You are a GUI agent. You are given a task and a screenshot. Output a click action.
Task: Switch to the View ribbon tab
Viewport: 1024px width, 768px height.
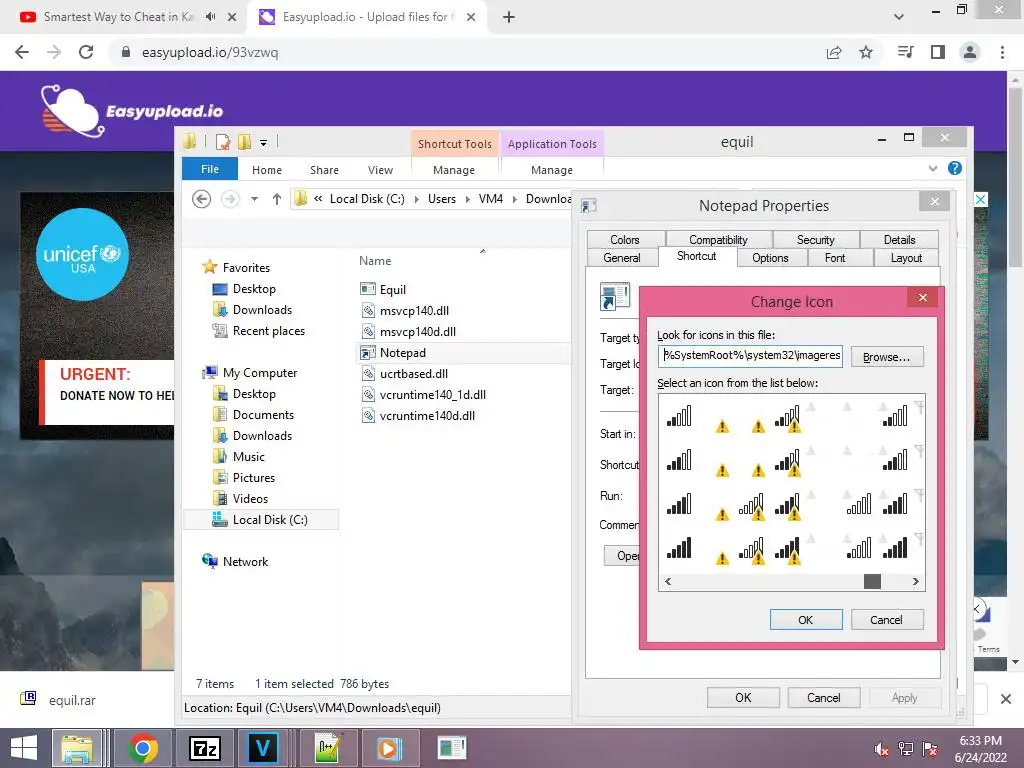coord(380,170)
